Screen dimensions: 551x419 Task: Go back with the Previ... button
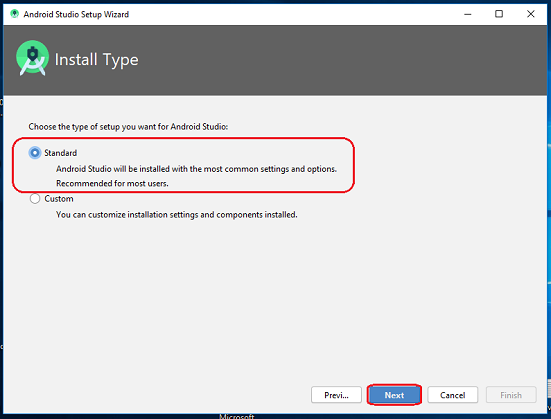pos(336,395)
